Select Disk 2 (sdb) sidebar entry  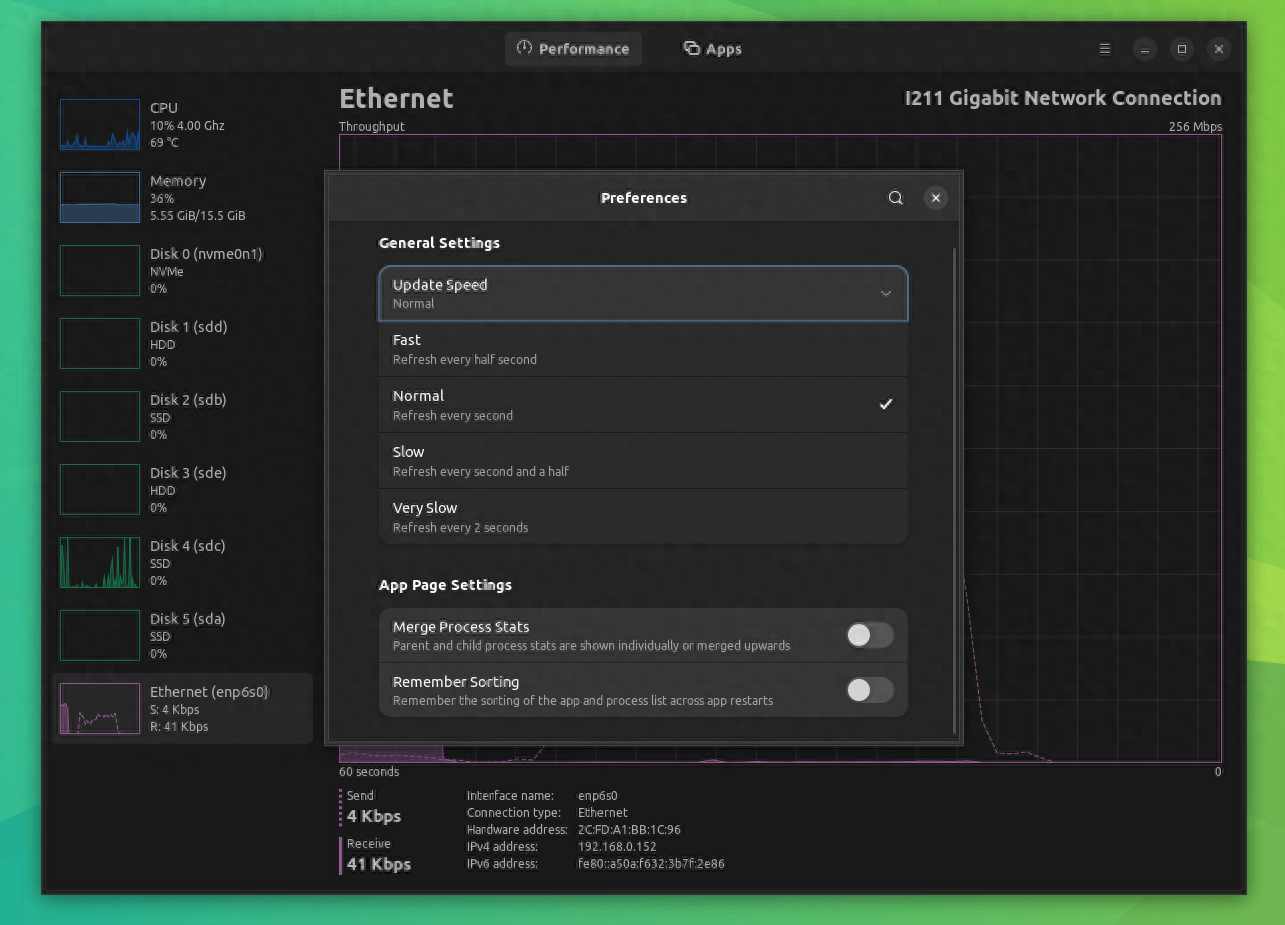coord(182,416)
